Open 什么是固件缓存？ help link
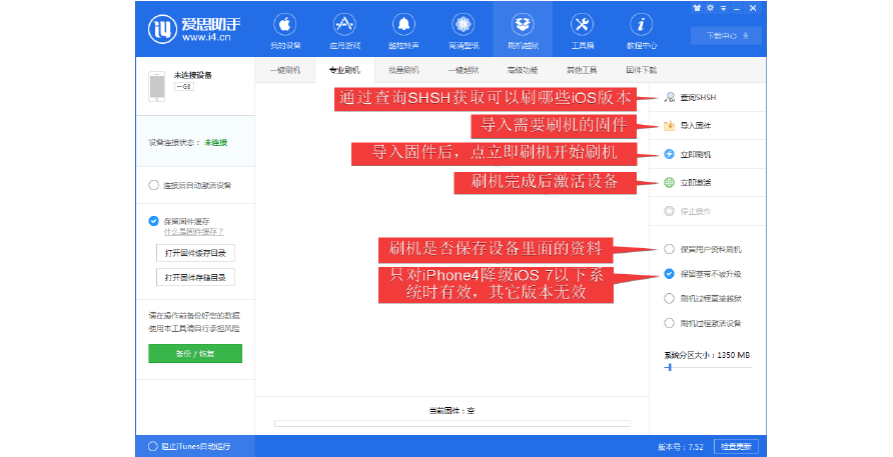 pyautogui.click(x=194, y=232)
